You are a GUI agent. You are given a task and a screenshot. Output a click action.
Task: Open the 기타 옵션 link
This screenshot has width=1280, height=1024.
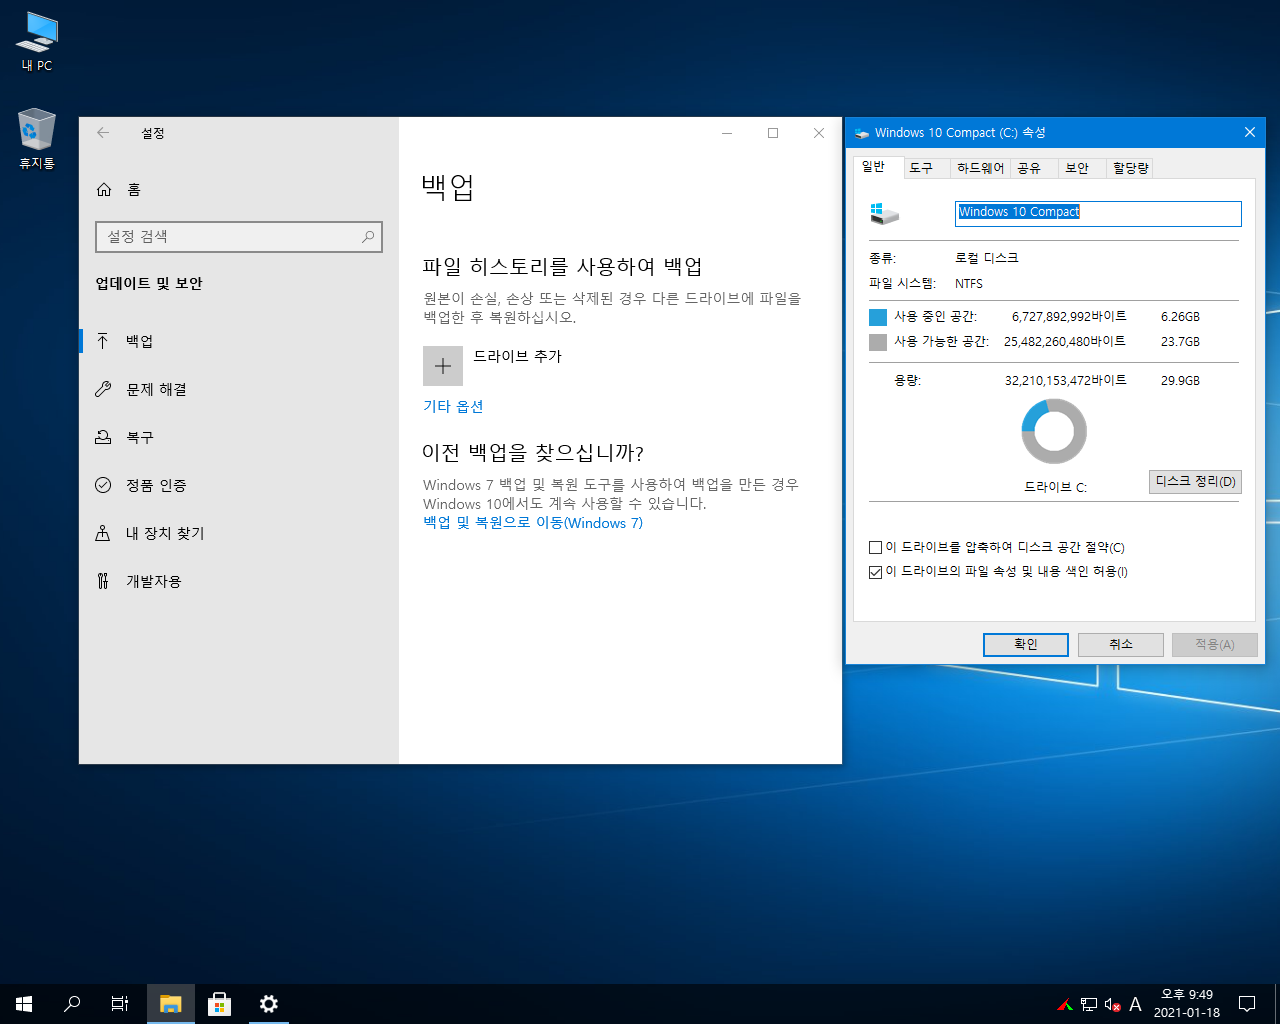pyautogui.click(x=453, y=406)
